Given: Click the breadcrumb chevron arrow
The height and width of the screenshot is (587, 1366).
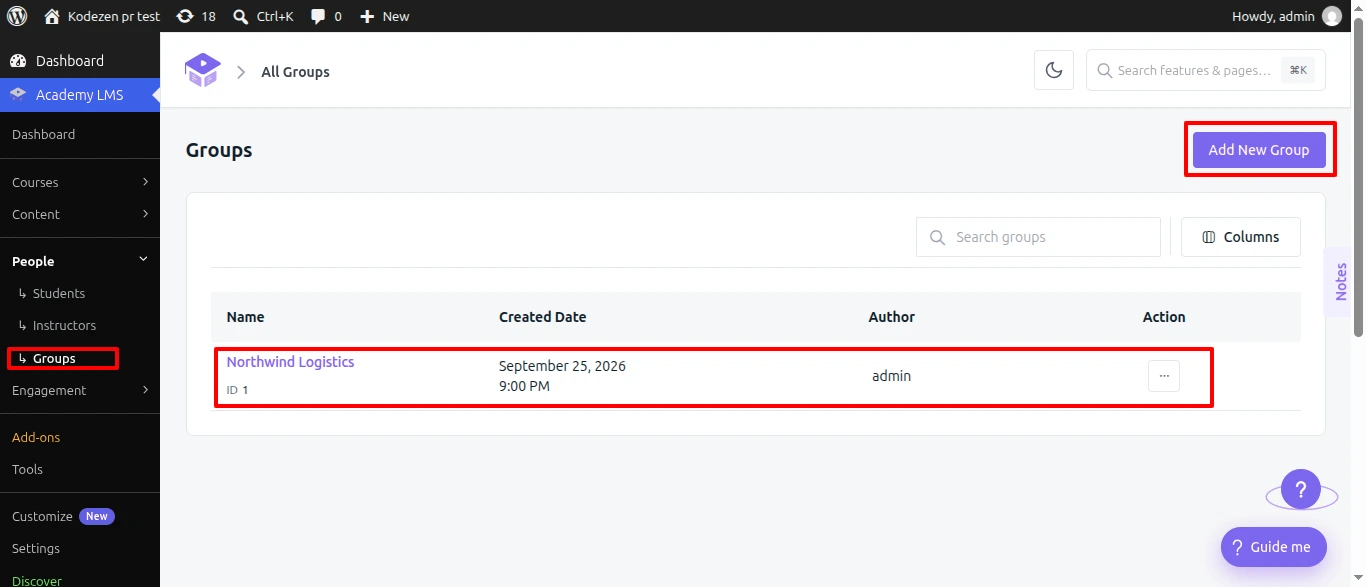Looking at the screenshot, I should coord(241,72).
